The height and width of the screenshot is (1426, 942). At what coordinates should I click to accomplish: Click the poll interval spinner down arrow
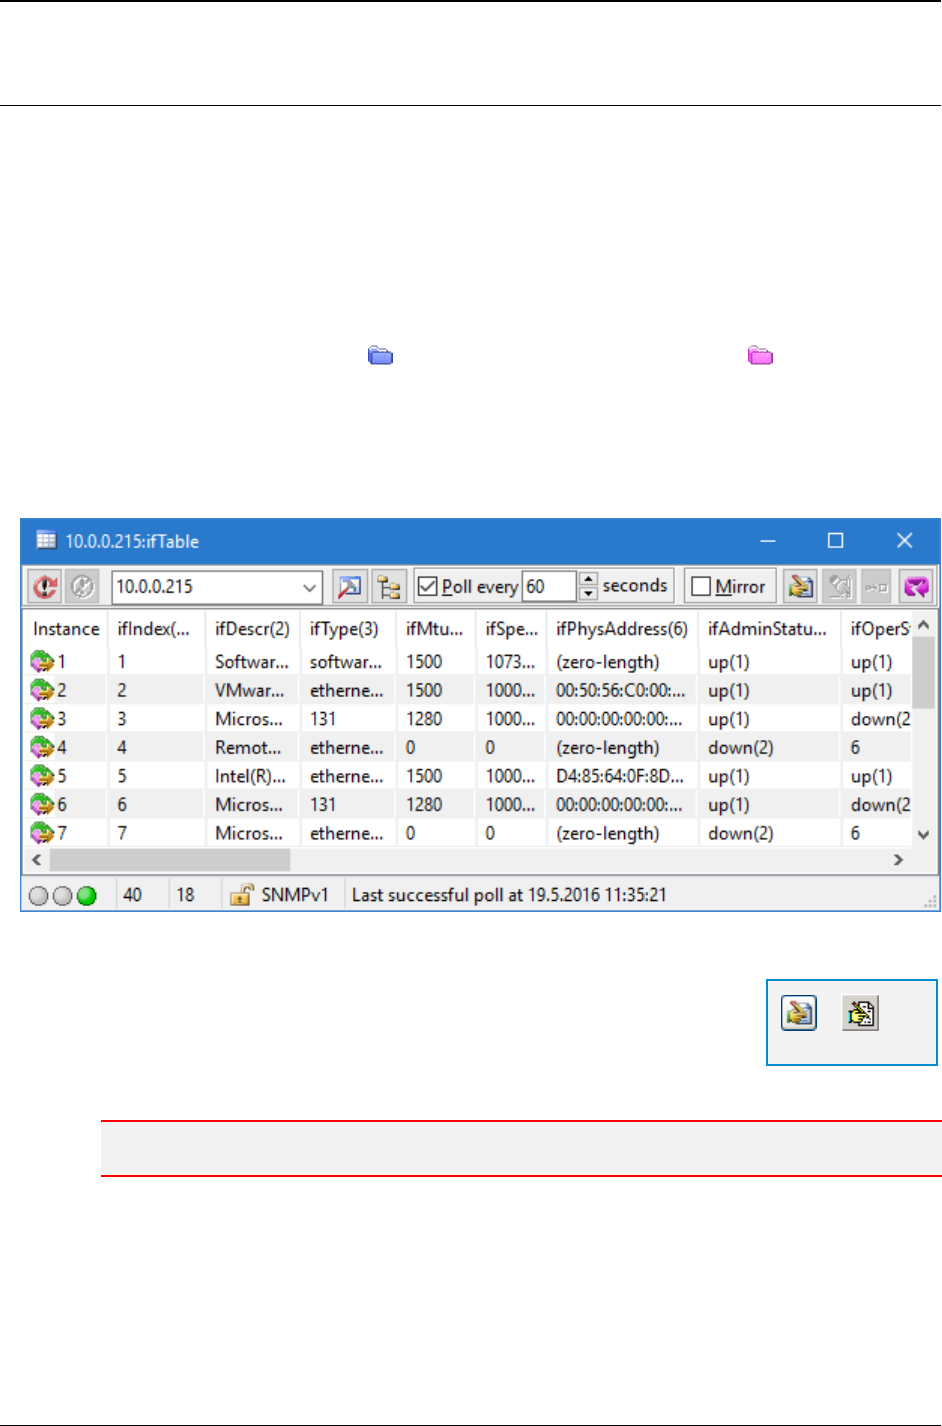pyautogui.click(x=588, y=594)
